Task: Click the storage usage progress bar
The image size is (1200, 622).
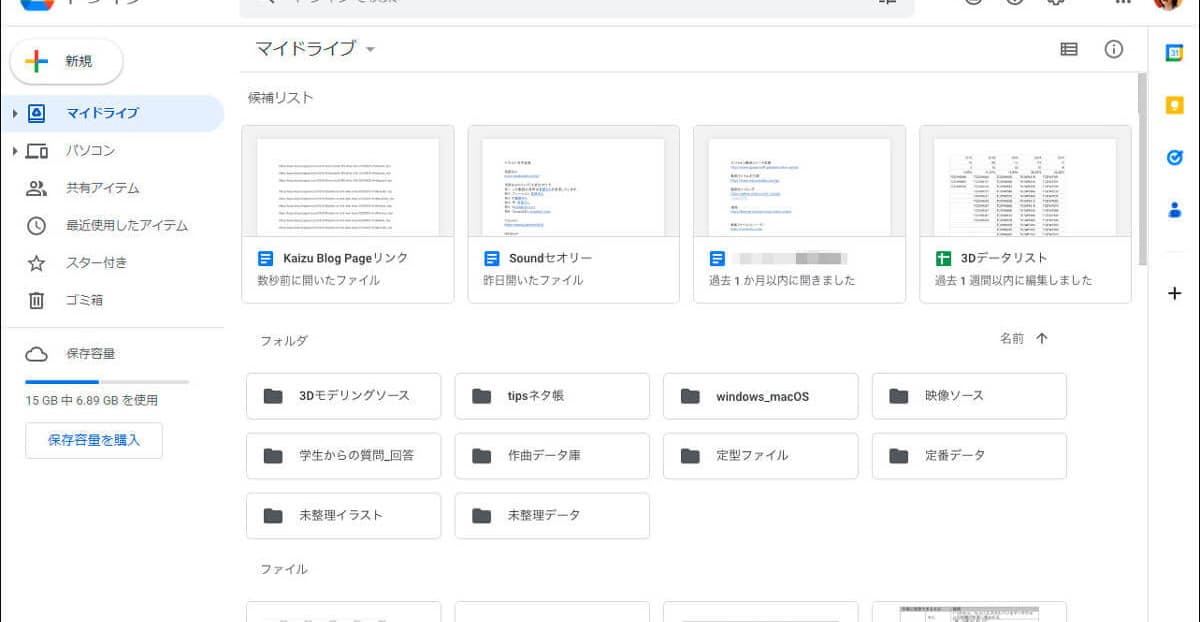Action: click(107, 382)
